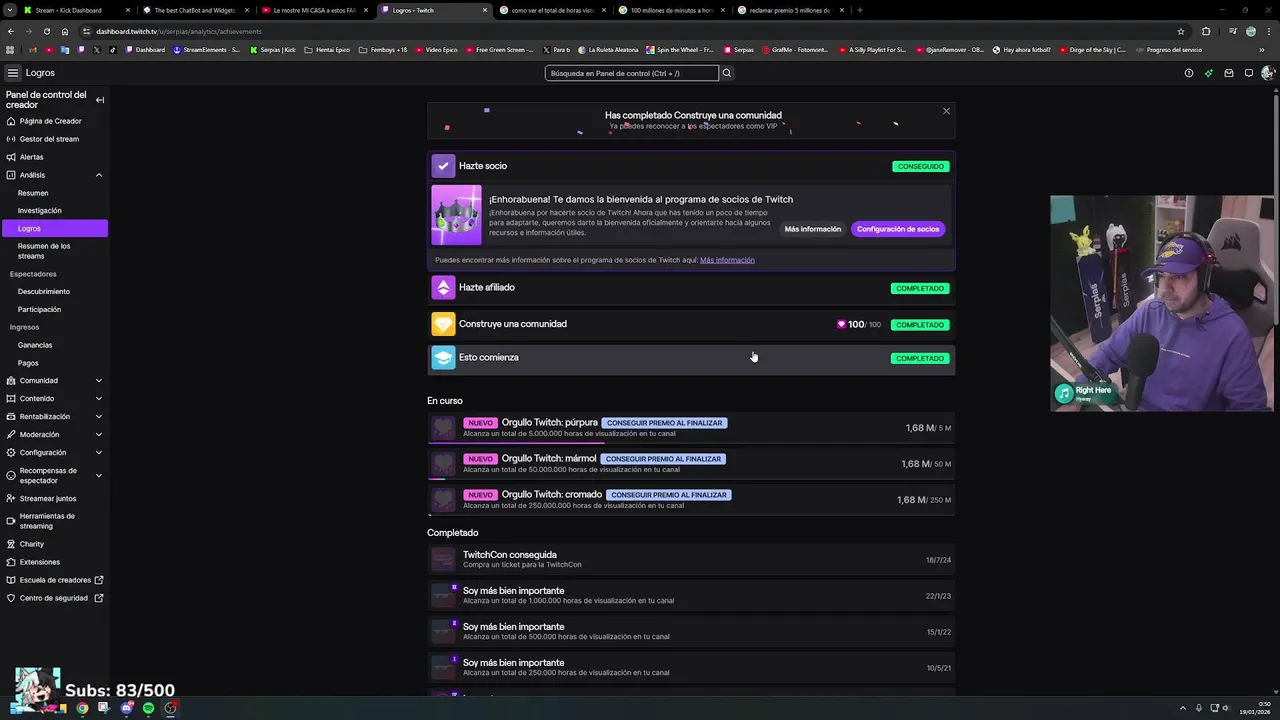The image size is (1280, 720).
Task: Open Resumen de los streams
Action: pyautogui.click(x=55, y=251)
